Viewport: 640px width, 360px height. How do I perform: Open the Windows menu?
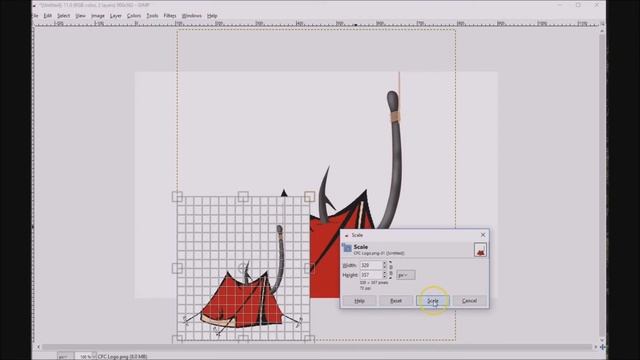pos(191,16)
